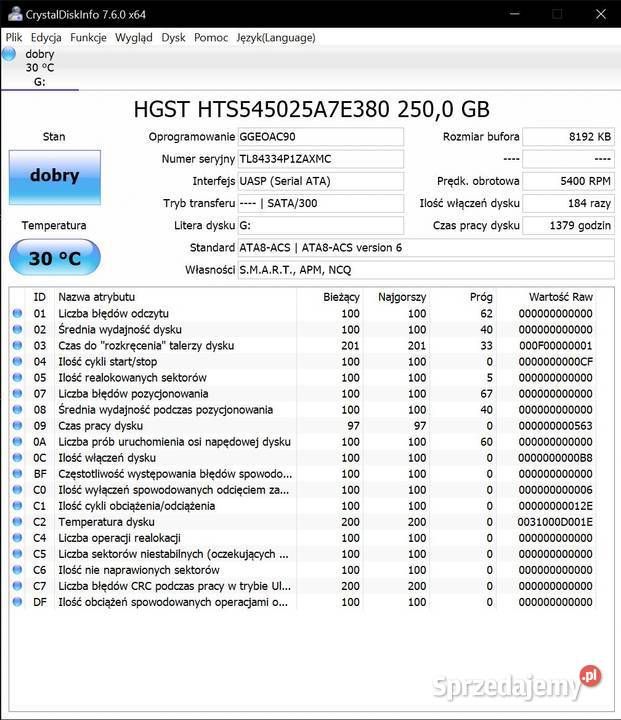The height and width of the screenshot is (720, 621).
Task: Click status icon for attribute 01 row
Action: (x=17, y=314)
